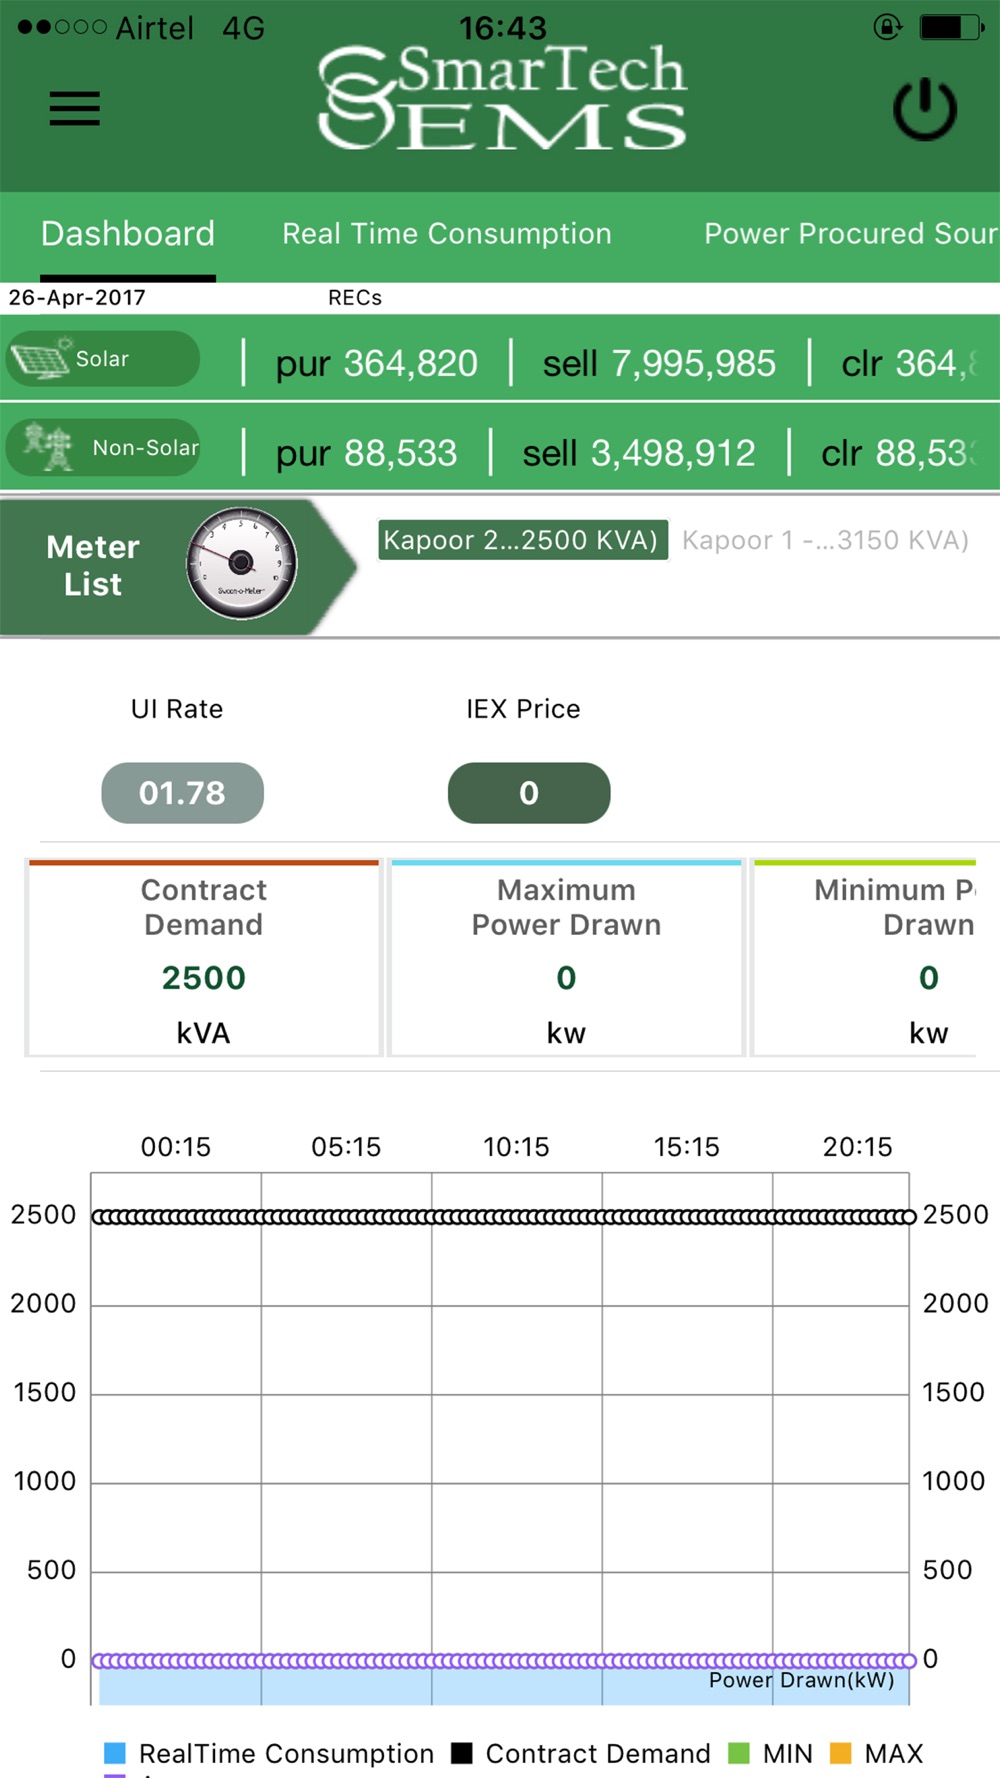Tap the IEX Price 0 button

(529, 793)
